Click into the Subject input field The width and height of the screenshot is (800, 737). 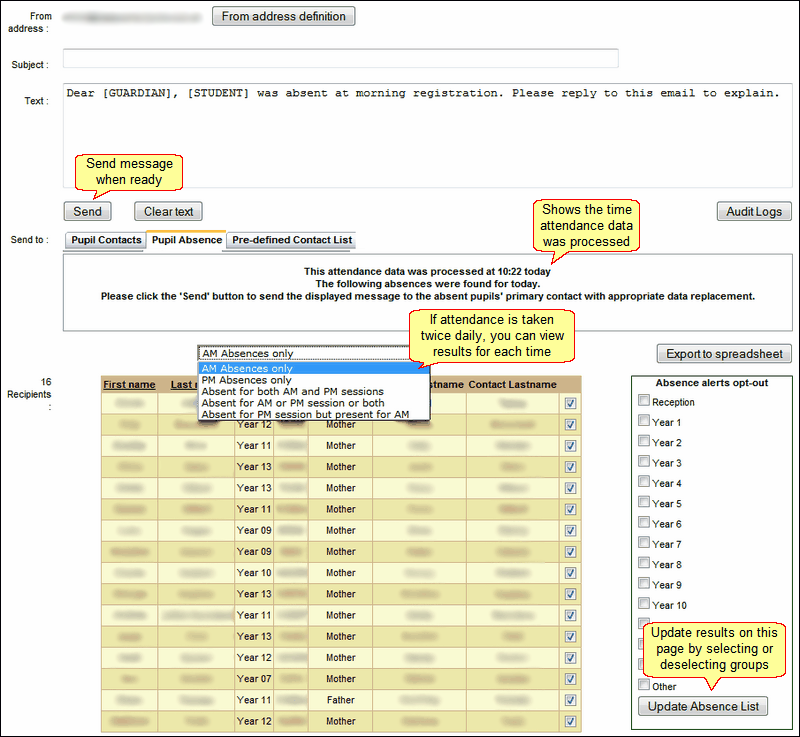pos(340,58)
